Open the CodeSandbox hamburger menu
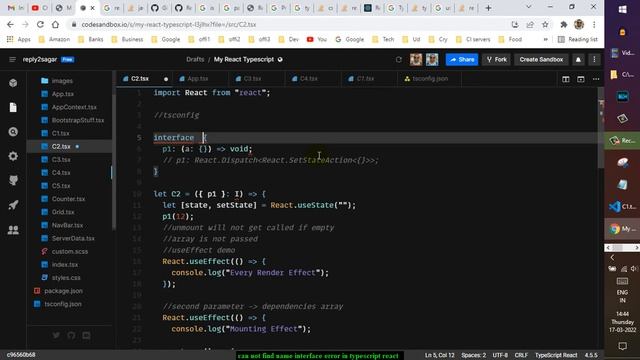Image resolution: width=640 pixels, height=360 pixels. pyautogui.click(x=12, y=60)
